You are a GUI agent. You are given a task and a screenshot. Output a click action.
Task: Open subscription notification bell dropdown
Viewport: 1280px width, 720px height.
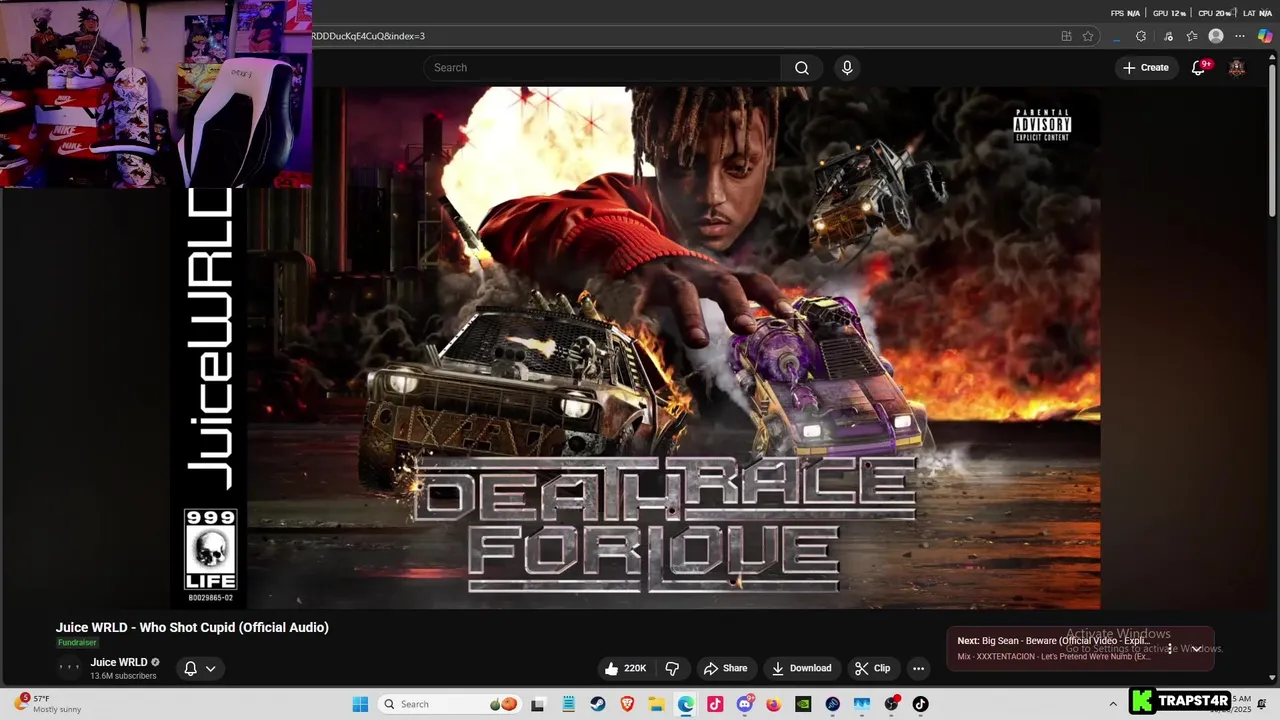200,668
